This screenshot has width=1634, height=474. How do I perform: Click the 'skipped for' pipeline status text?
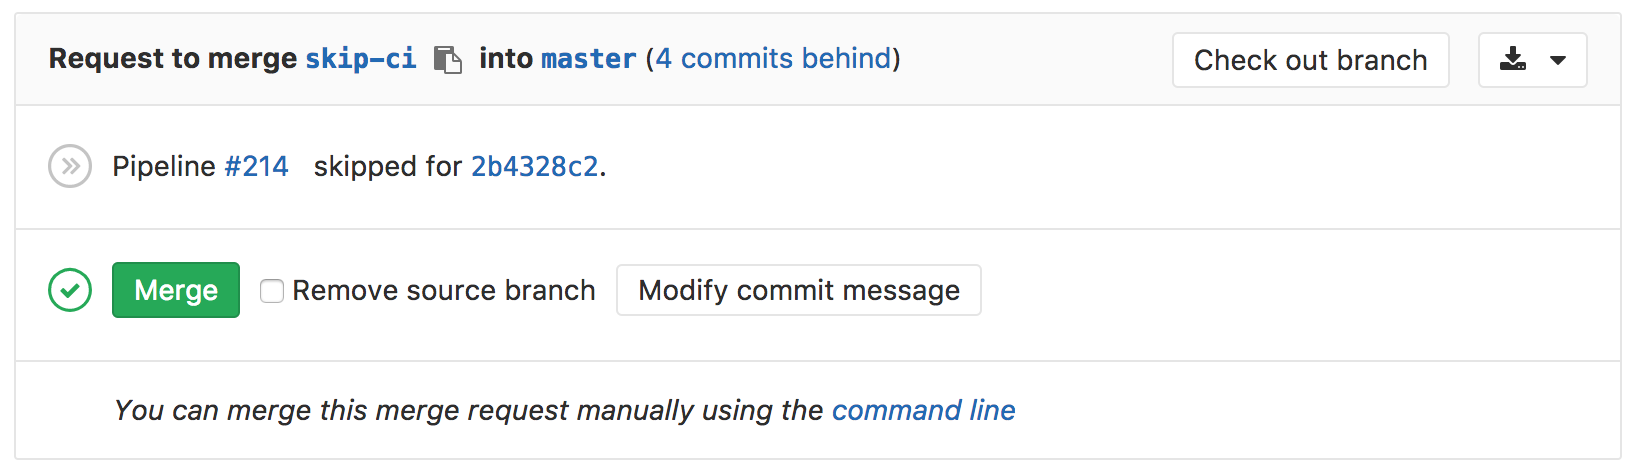pyautogui.click(x=388, y=166)
